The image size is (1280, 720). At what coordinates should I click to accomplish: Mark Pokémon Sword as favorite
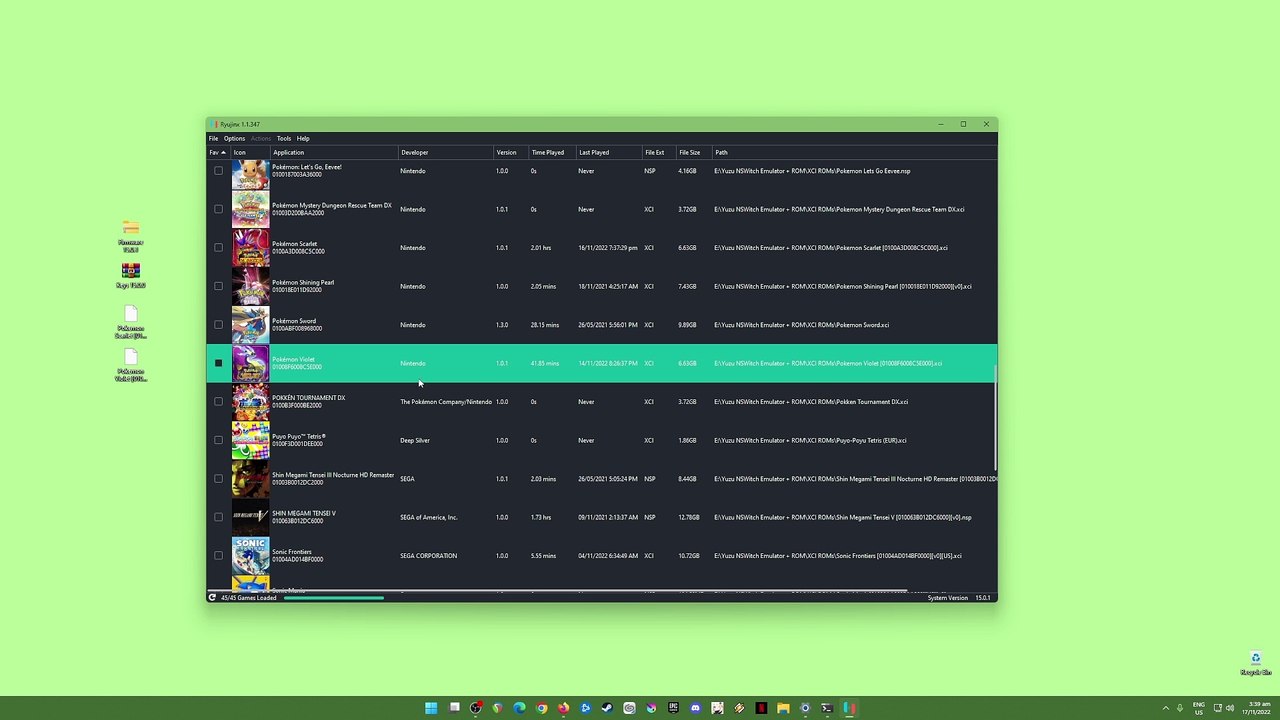click(218, 325)
